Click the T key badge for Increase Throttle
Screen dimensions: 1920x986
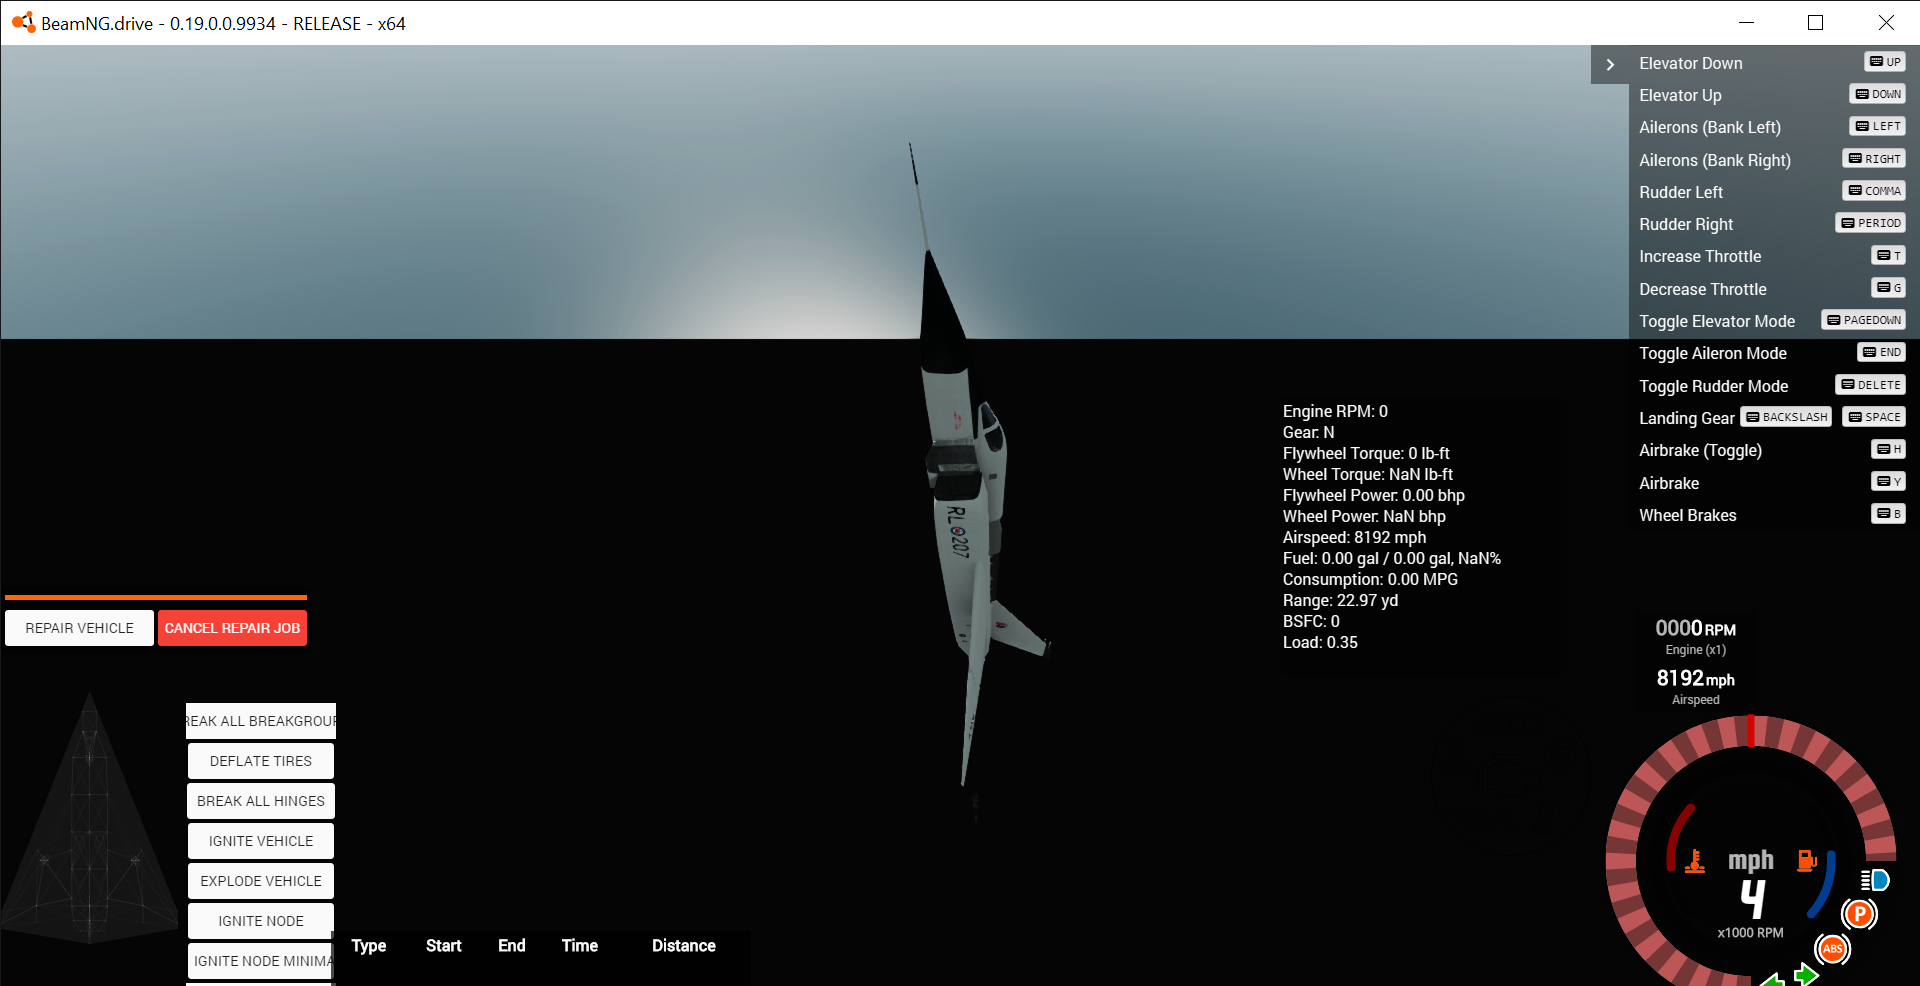(1888, 256)
